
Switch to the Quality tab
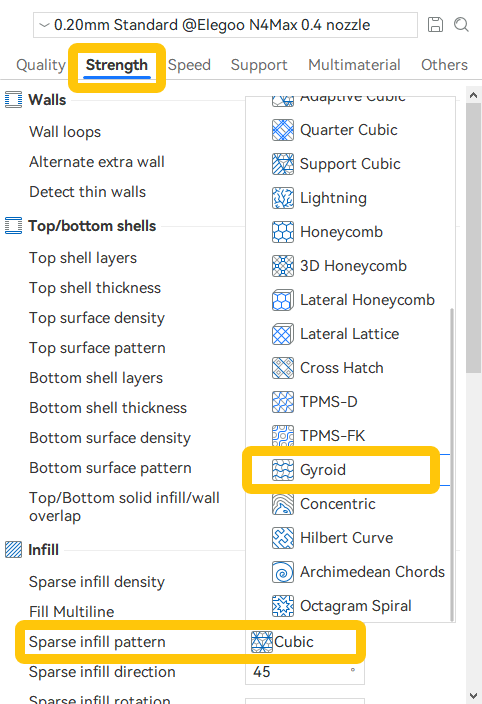click(41, 65)
